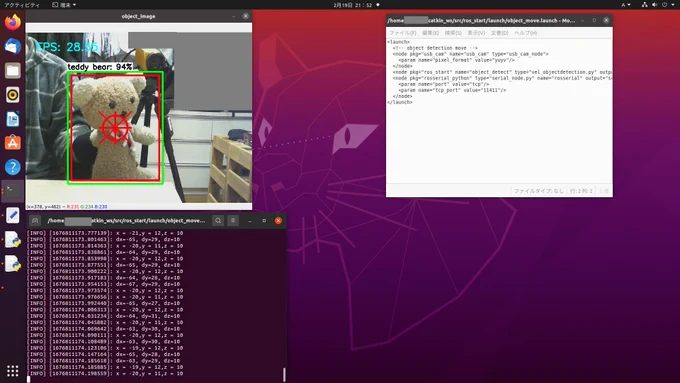Minimize the terminal window
Image resolution: width=680 pixels, height=383 pixels.
click(x=250, y=221)
